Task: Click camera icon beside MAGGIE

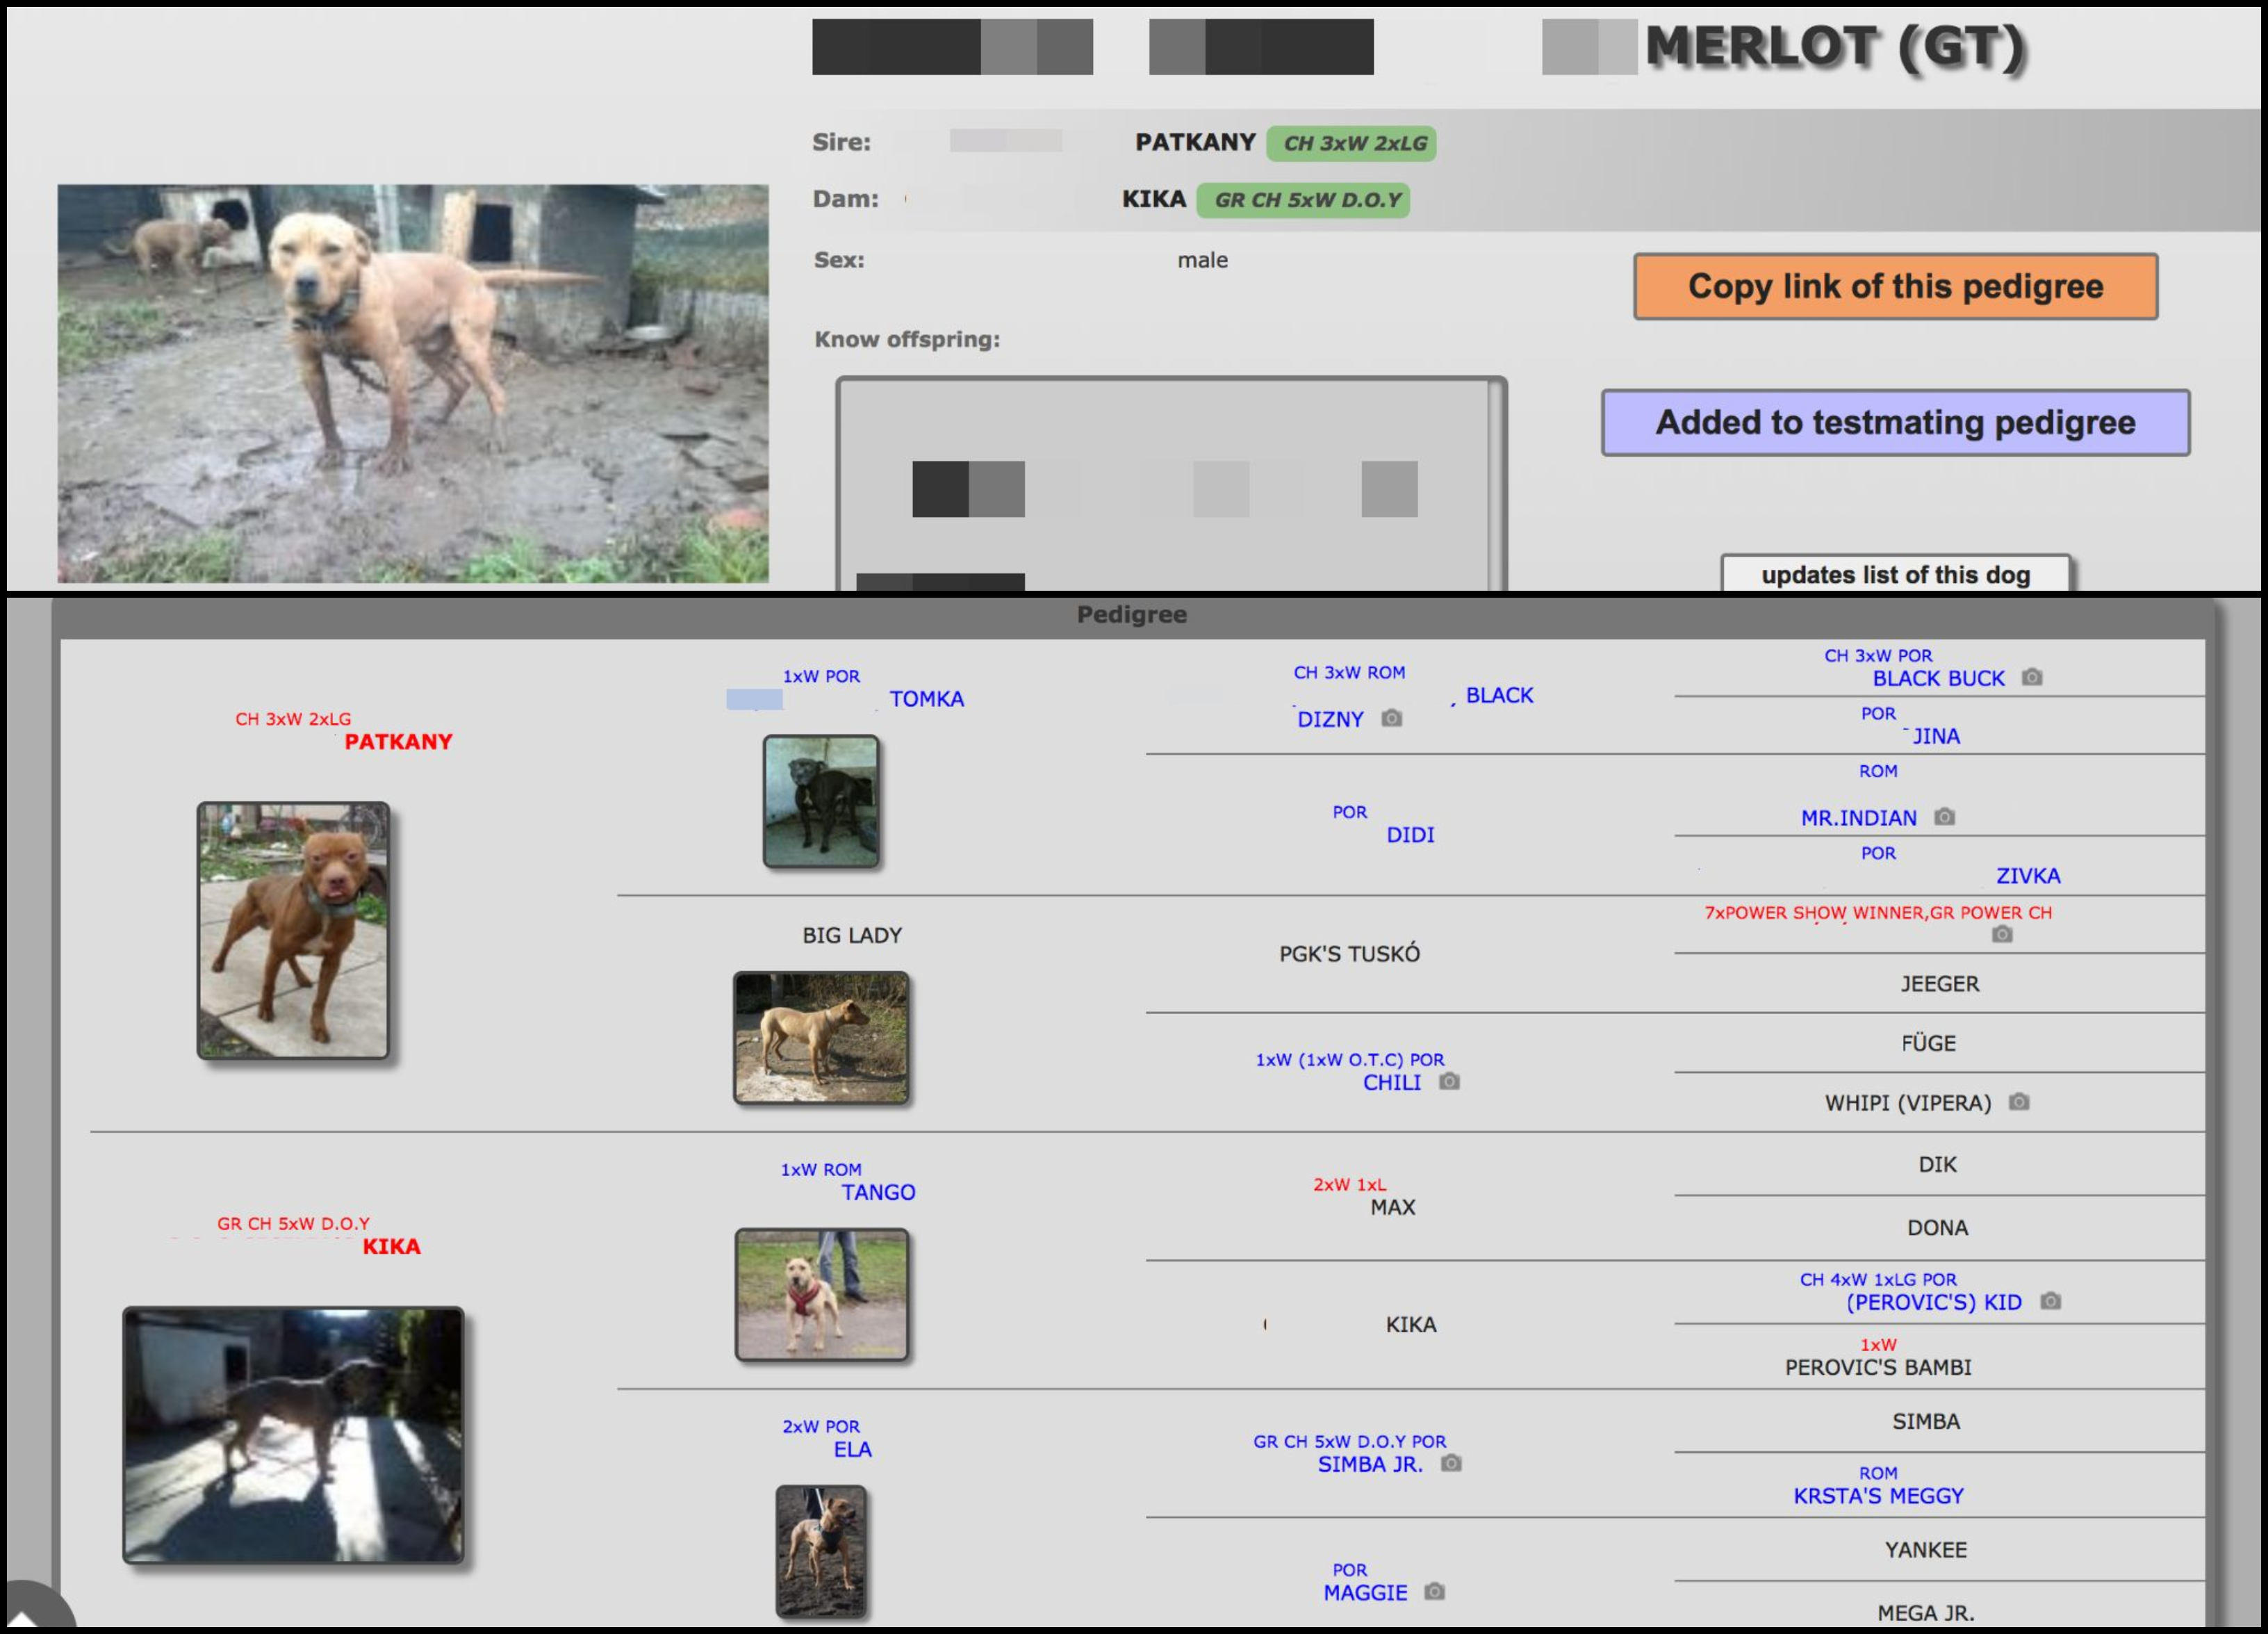Action: coord(1434,1591)
